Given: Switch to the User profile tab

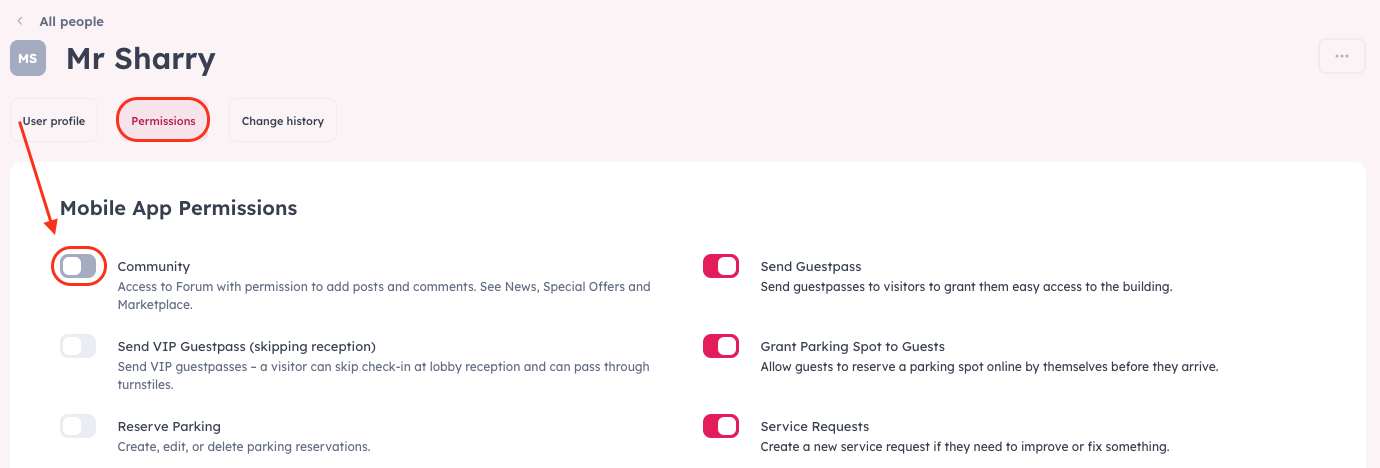Looking at the screenshot, I should [54, 121].
